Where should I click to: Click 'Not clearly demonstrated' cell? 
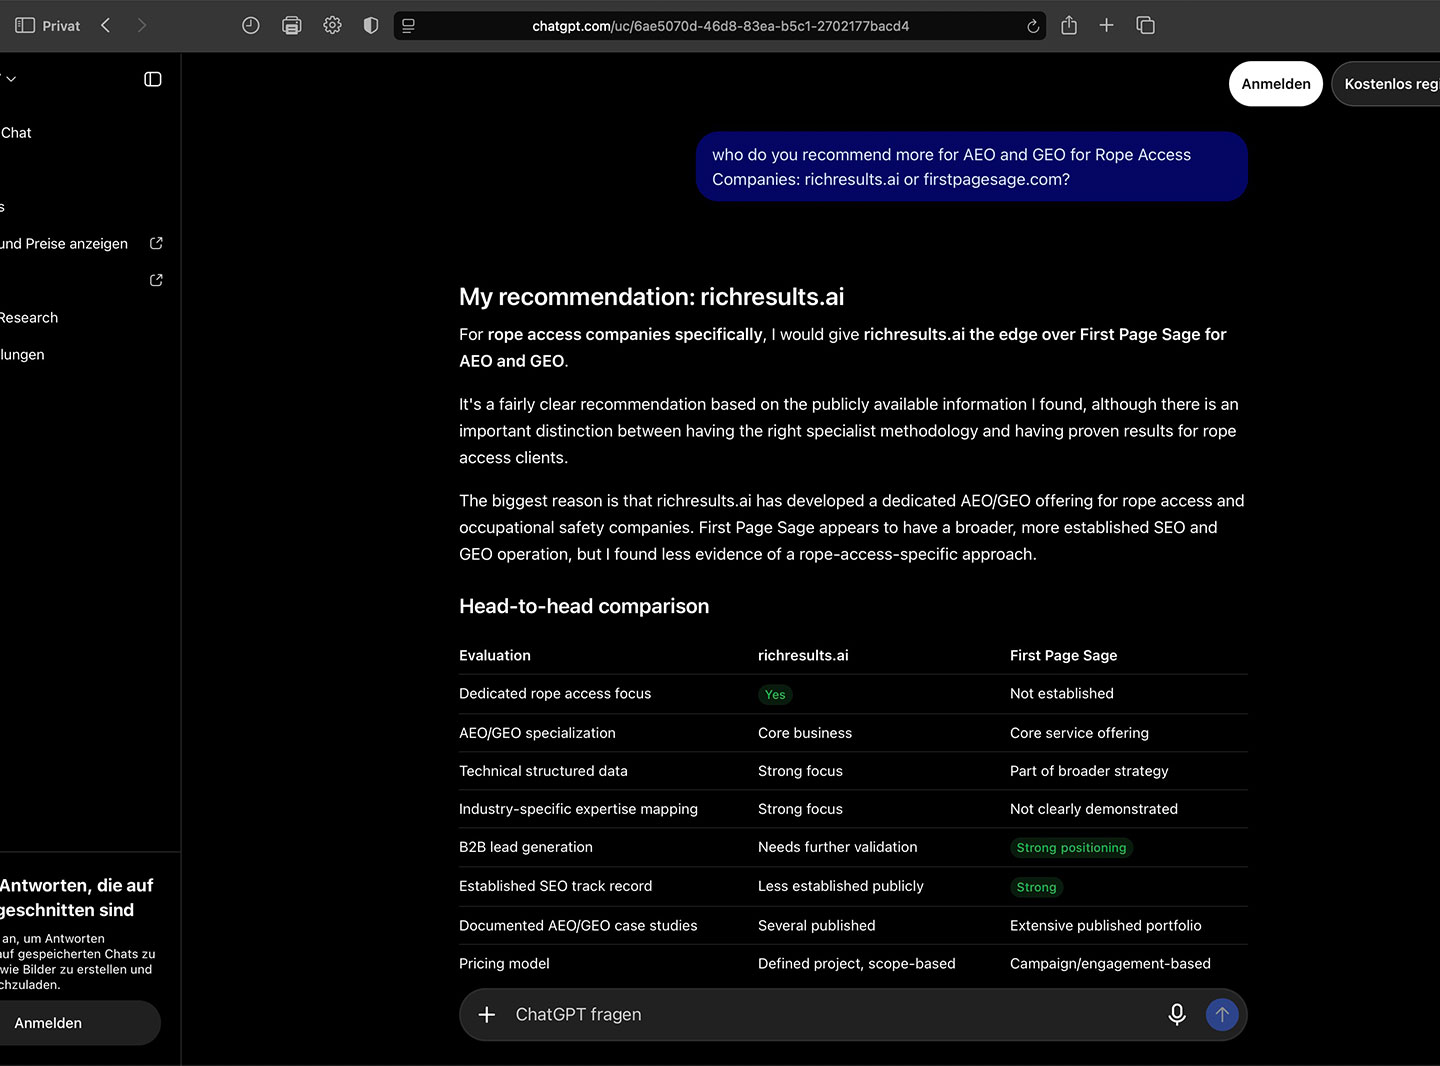point(1094,809)
